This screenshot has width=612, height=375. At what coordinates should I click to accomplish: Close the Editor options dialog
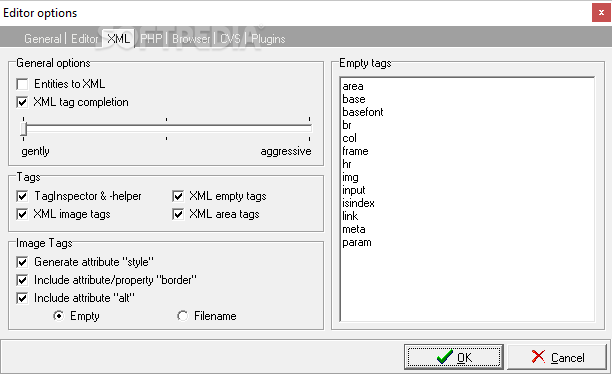[601, 12]
